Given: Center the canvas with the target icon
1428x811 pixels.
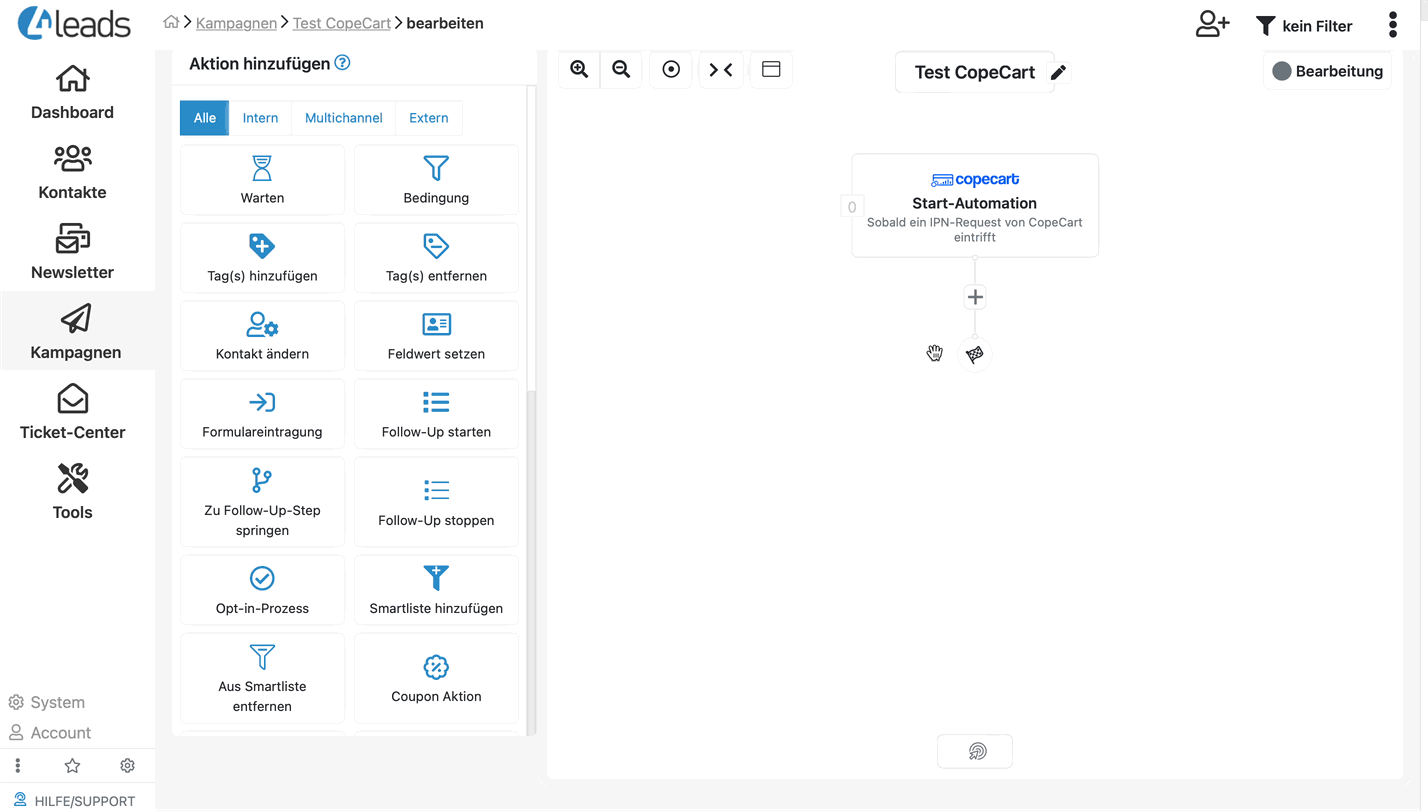Looking at the screenshot, I should tap(671, 69).
